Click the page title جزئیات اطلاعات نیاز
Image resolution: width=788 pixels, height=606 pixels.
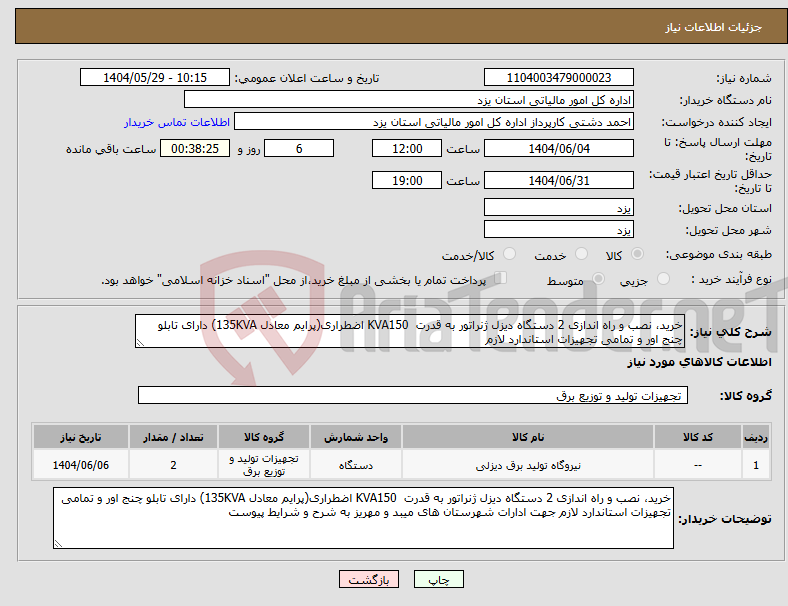(714, 27)
